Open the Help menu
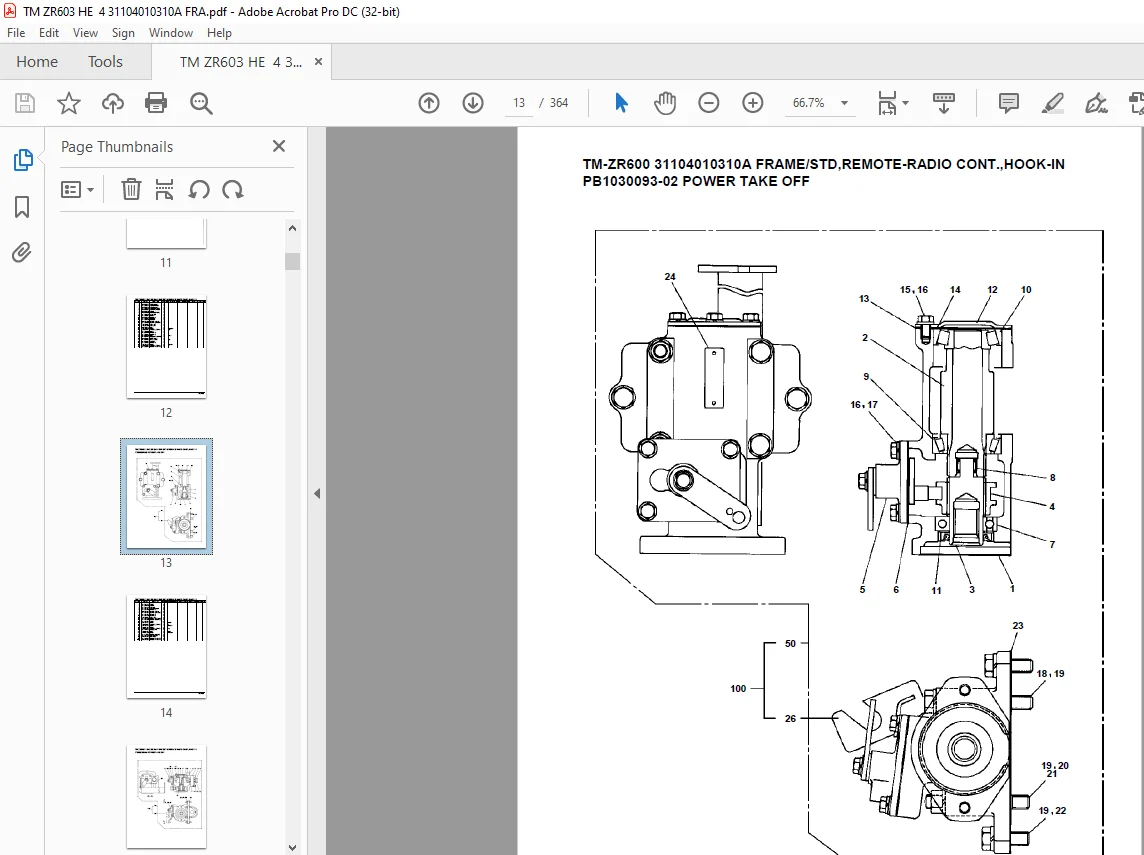The height and width of the screenshot is (855, 1144). (x=219, y=33)
